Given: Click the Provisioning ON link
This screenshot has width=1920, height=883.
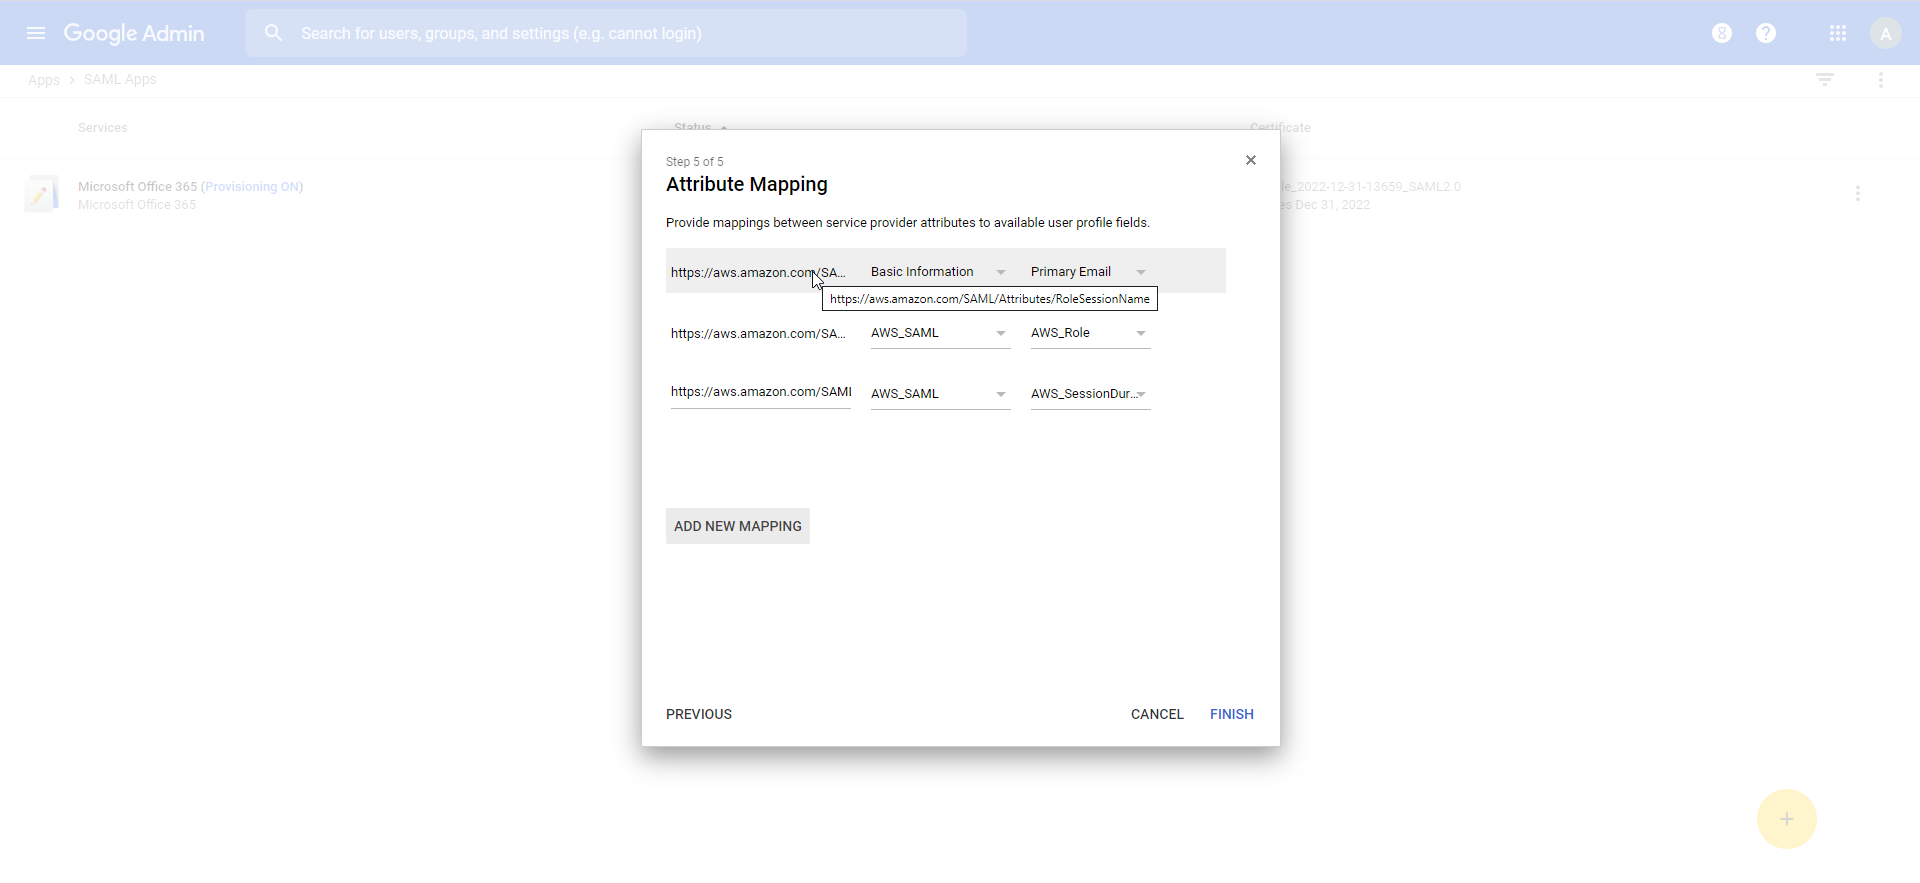Looking at the screenshot, I should coord(252,187).
